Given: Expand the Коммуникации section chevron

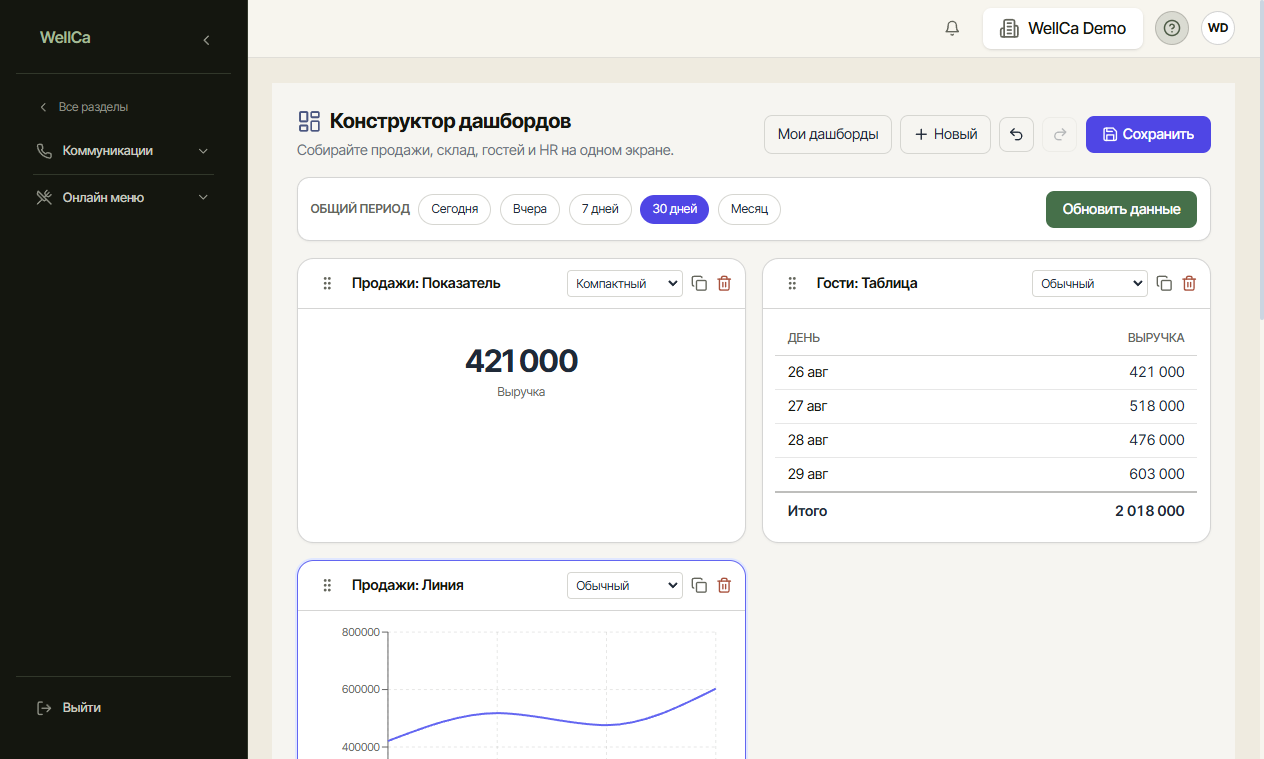Looking at the screenshot, I should (203, 151).
